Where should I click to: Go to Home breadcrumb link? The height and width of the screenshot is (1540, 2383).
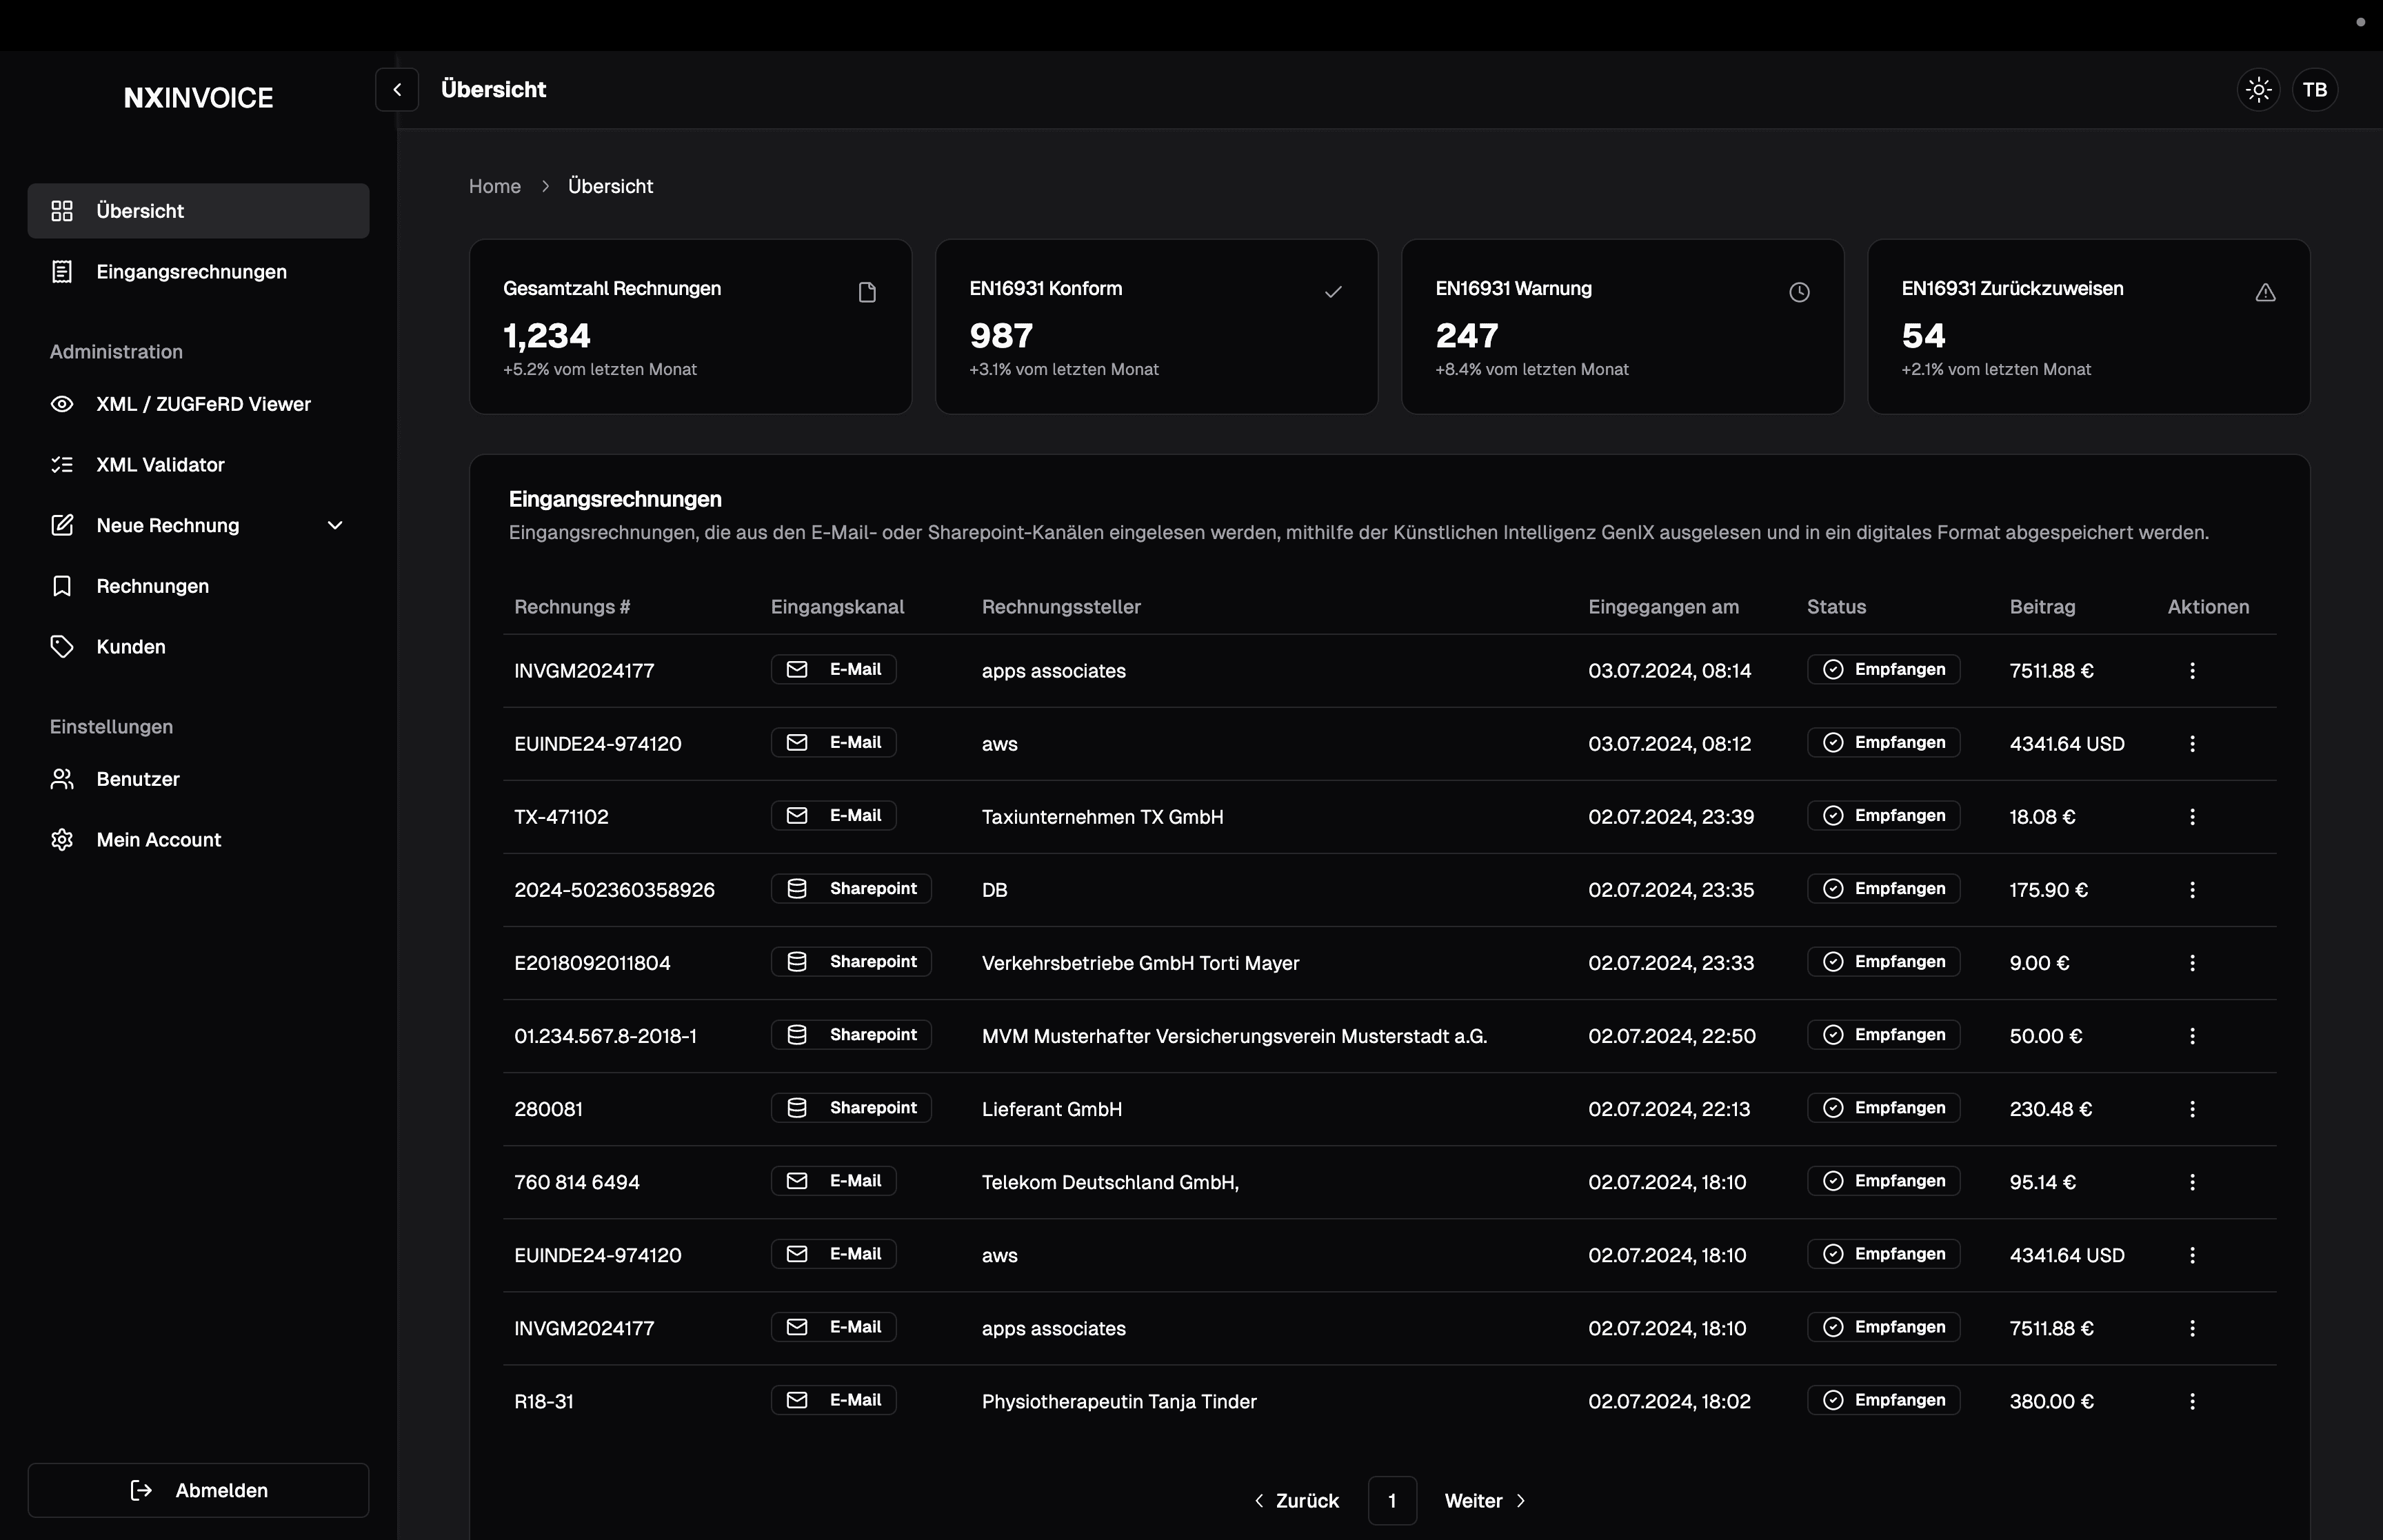point(495,187)
